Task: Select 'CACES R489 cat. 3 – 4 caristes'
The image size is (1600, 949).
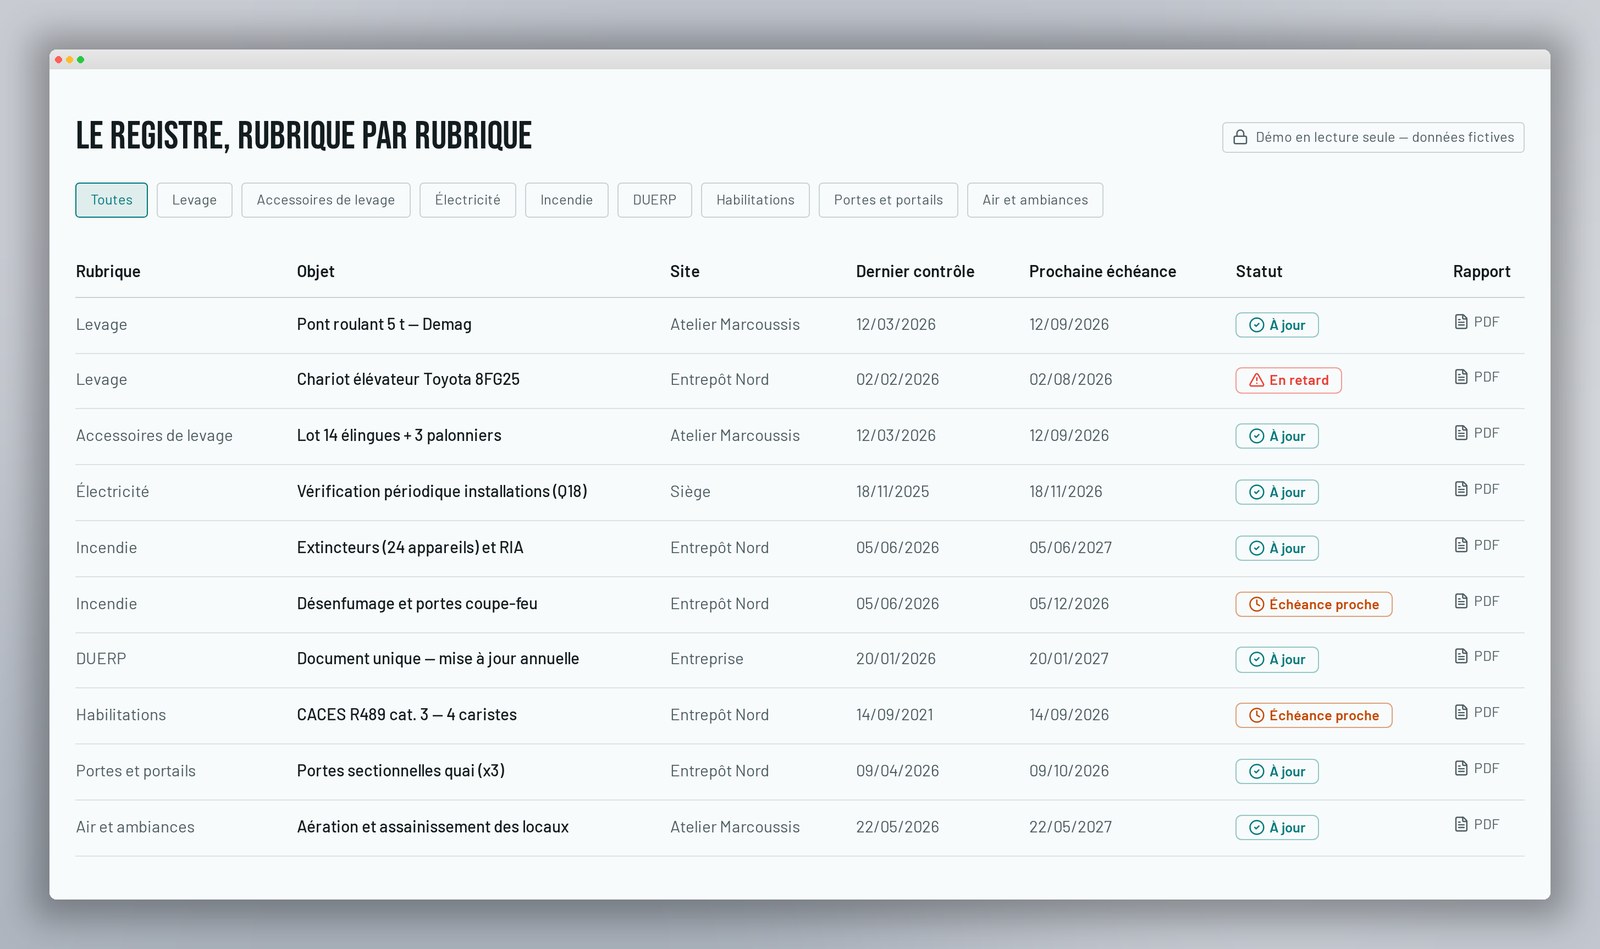Action: [x=407, y=714]
